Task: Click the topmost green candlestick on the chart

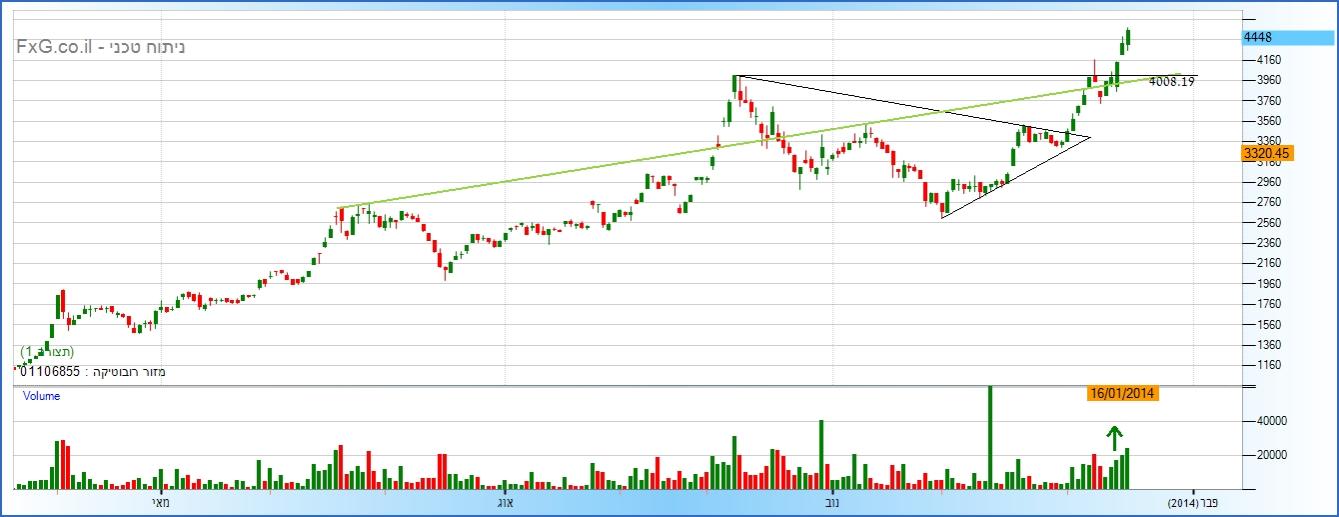Action: click(x=1128, y=37)
